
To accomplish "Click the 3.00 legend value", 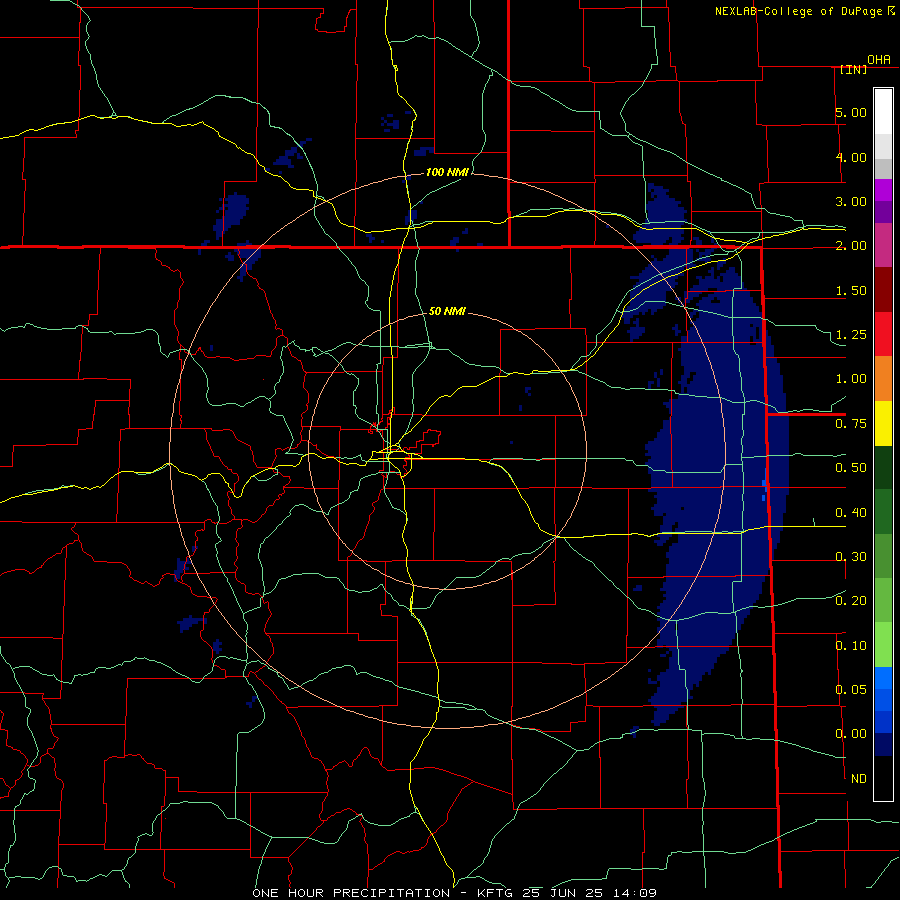I will [x=851, y=201].
